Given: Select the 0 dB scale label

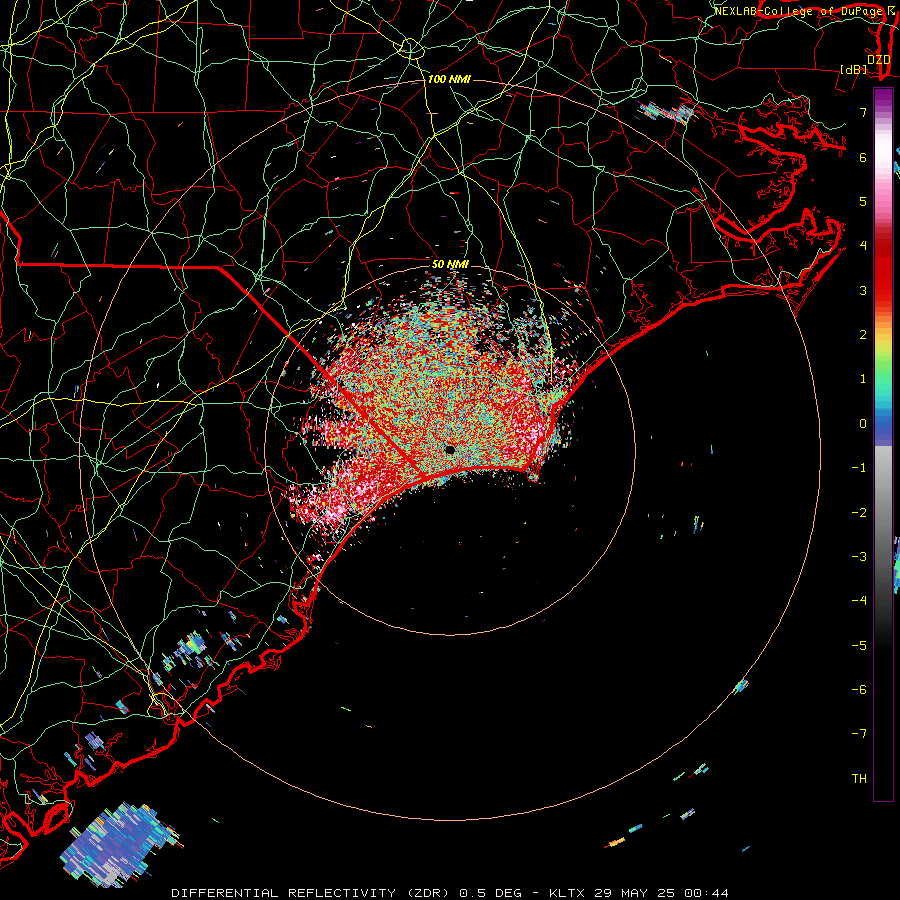Looking at the screenshot, I should tap(863, 424).
